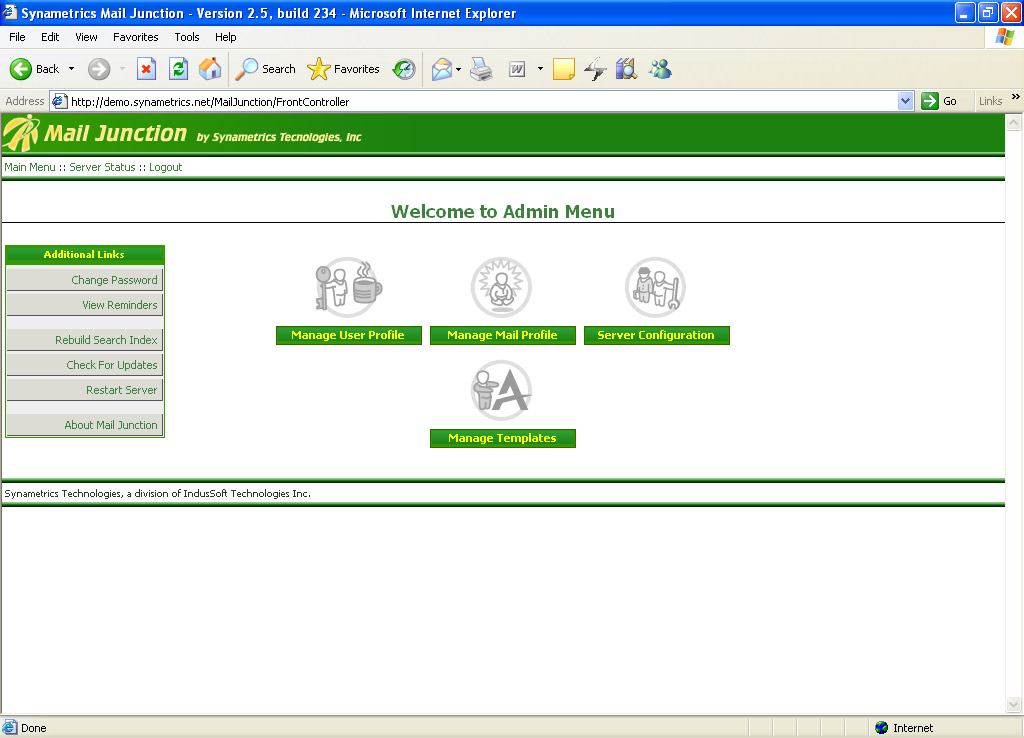
Task: Click the Manage User Profile key icon
Action: tap(349, 287)
